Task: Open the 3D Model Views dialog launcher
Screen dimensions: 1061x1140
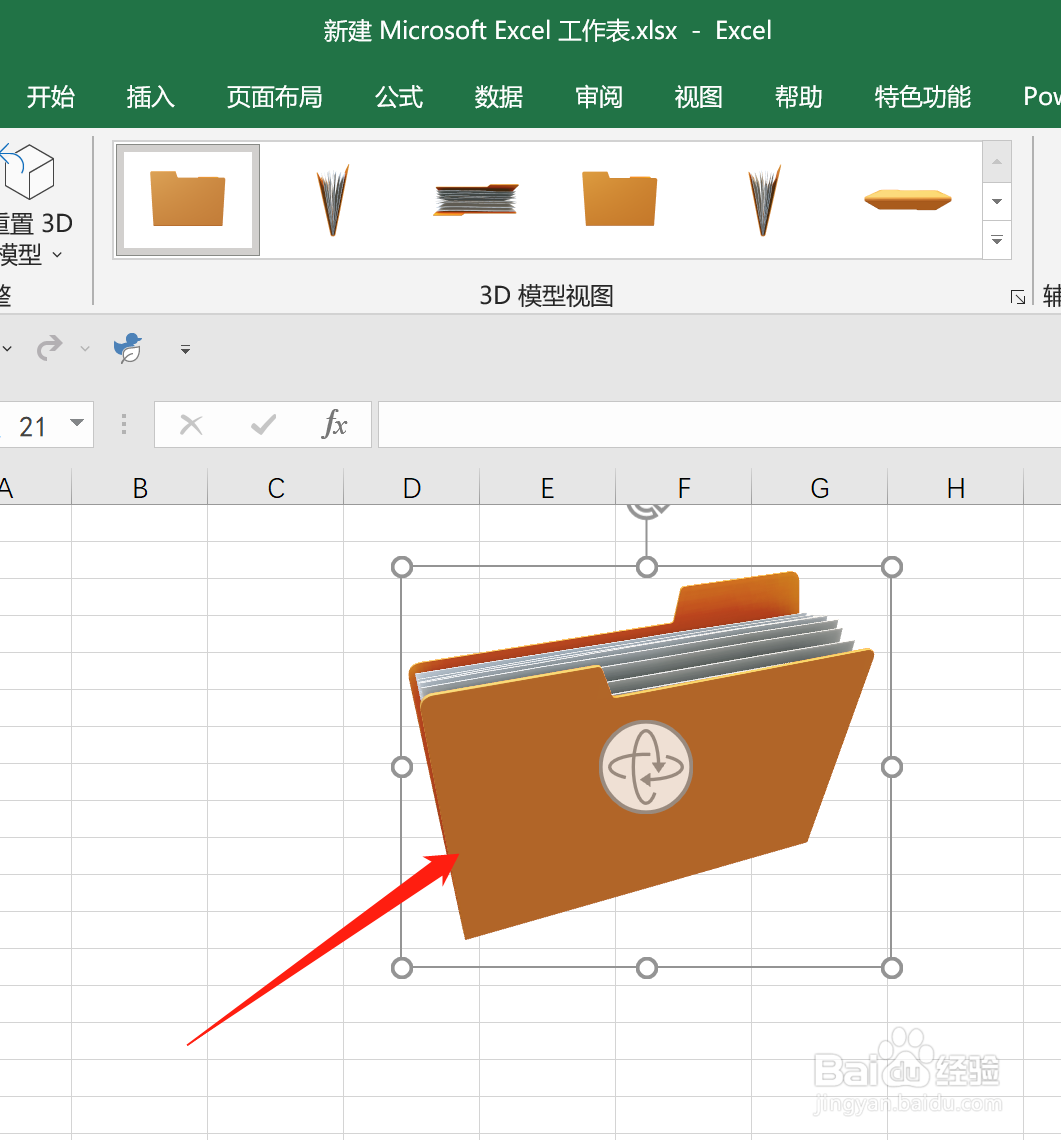Action: coord(1017,297)
